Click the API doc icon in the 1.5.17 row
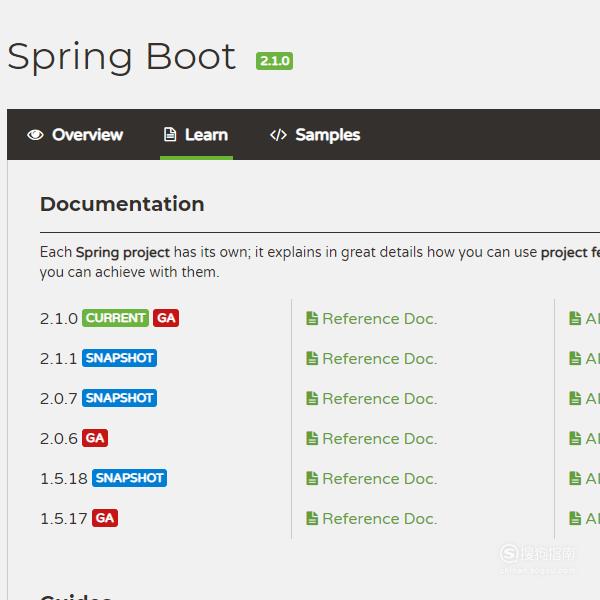Viewport: 600px width, 600px height. pyautogui.click(x=575, y=518)
